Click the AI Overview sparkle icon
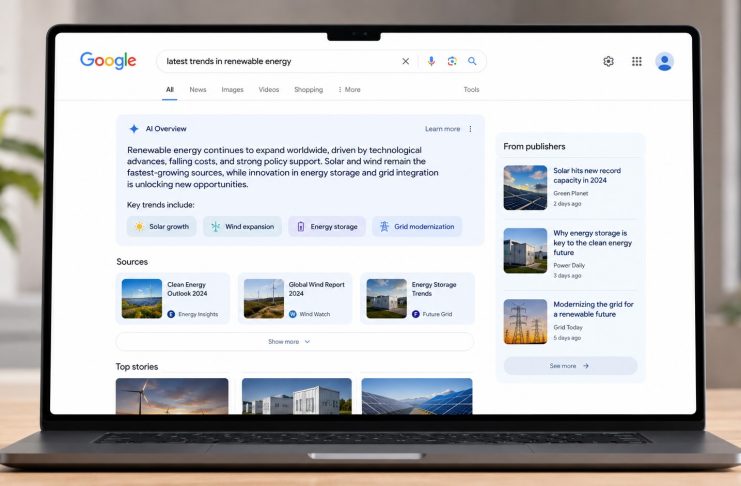The image size is (741, 486). click(x=134, y=129)
